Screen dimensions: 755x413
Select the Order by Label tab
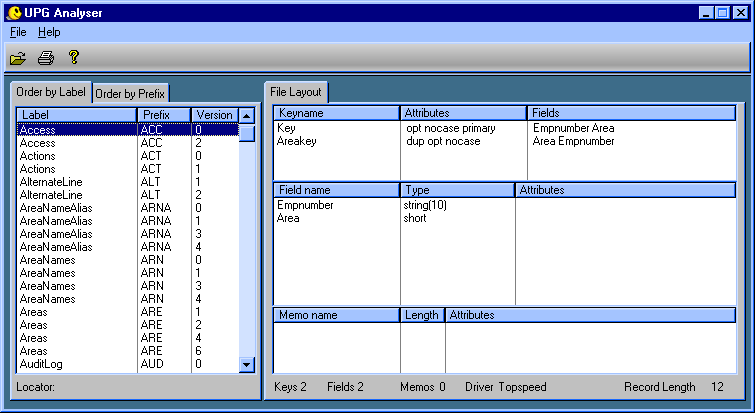pos(51,92)
